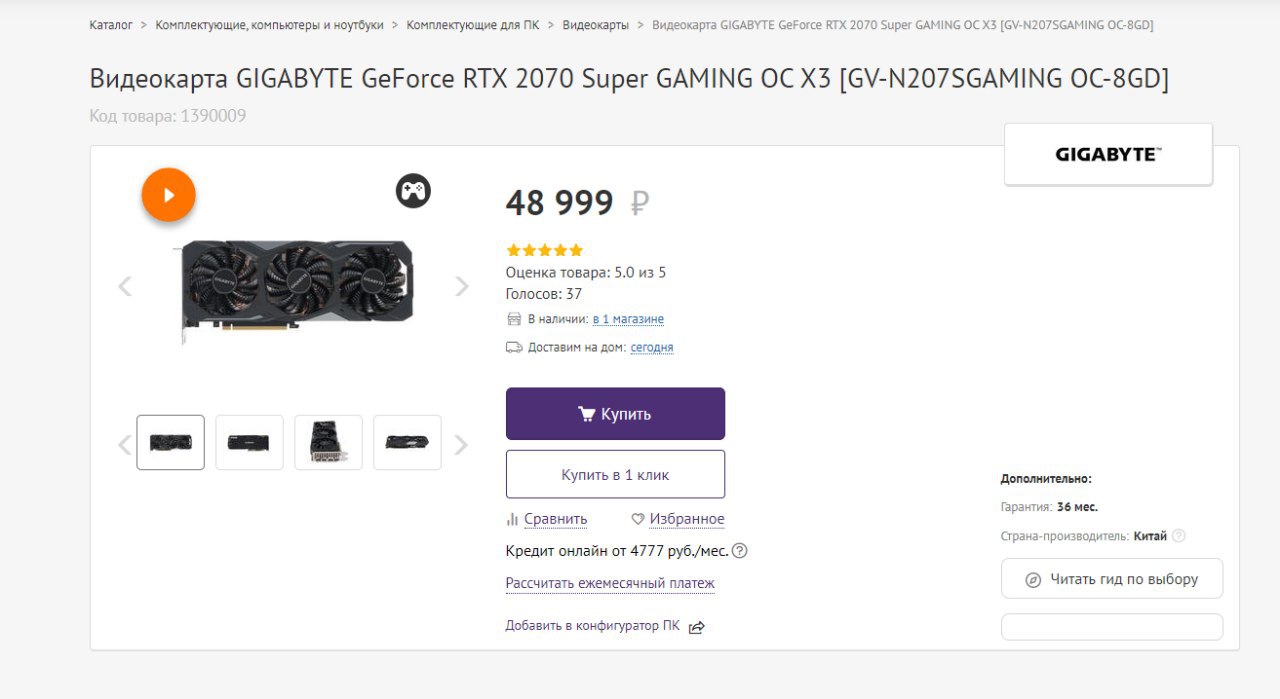Open the "в 1 магазине" availability link
Viewport: 1280px width, 699px height.
click(628, 319)
